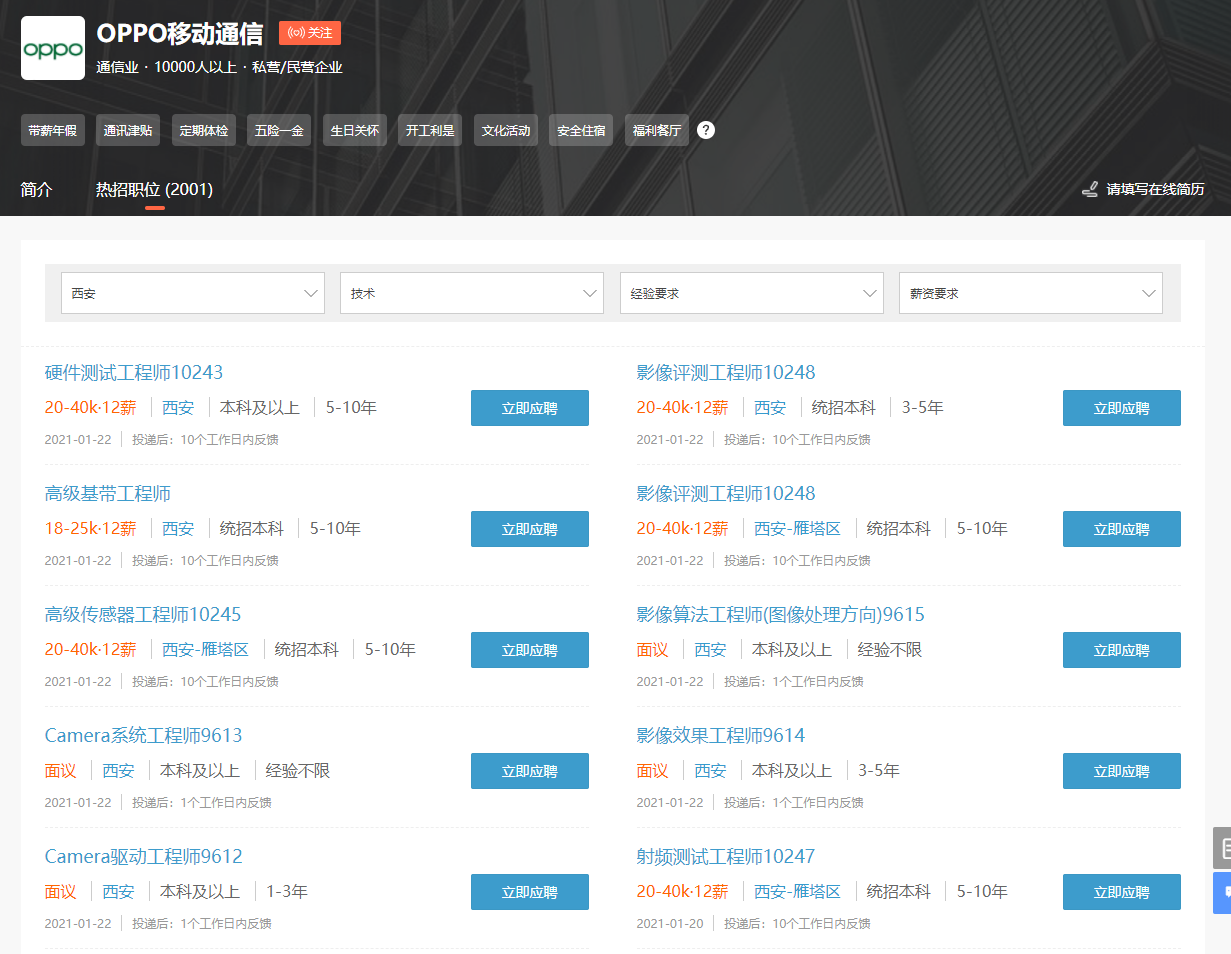Expand the 薪资要求 dropdown
Viewport: 1231px width, 954px height.
point(1030,294)
